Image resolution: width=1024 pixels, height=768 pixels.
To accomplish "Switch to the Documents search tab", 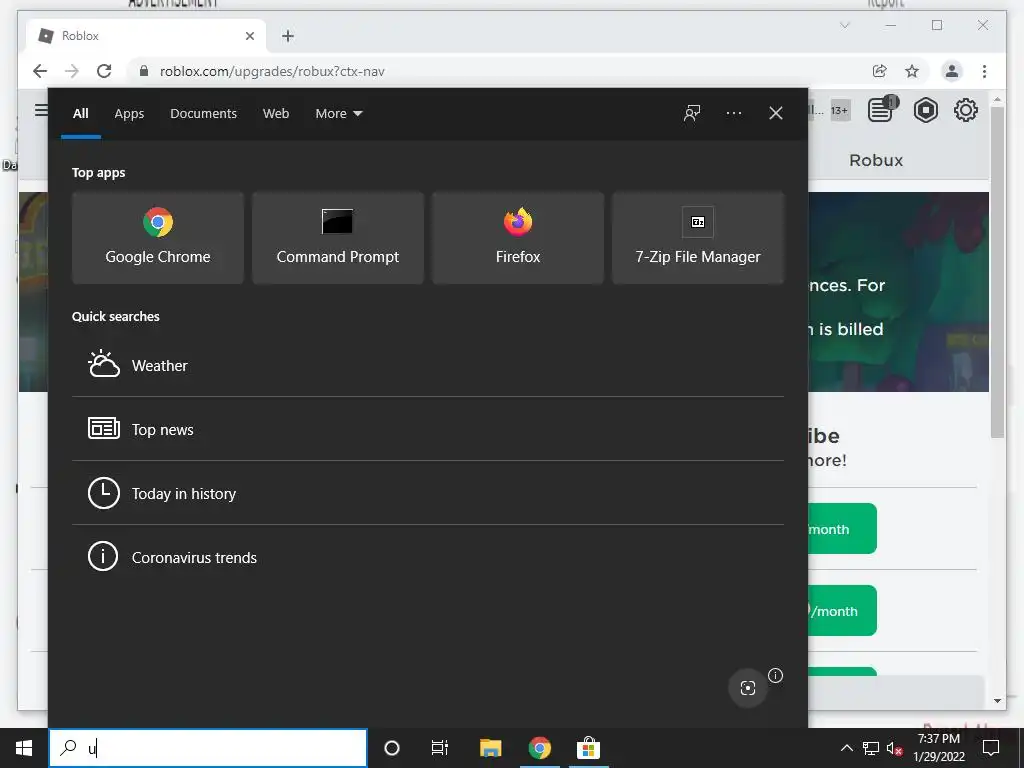I will pyautogui.click(x=203, y=114).
